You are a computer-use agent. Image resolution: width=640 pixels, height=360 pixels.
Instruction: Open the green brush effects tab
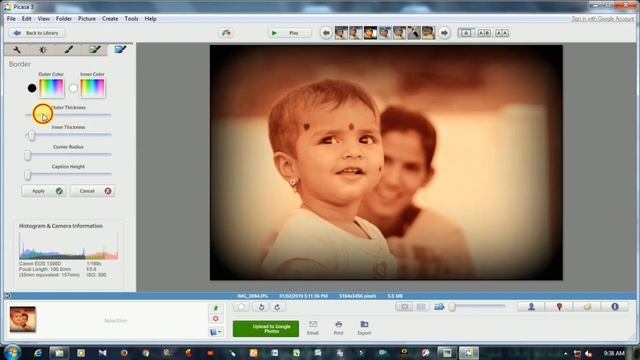point(95,50)
